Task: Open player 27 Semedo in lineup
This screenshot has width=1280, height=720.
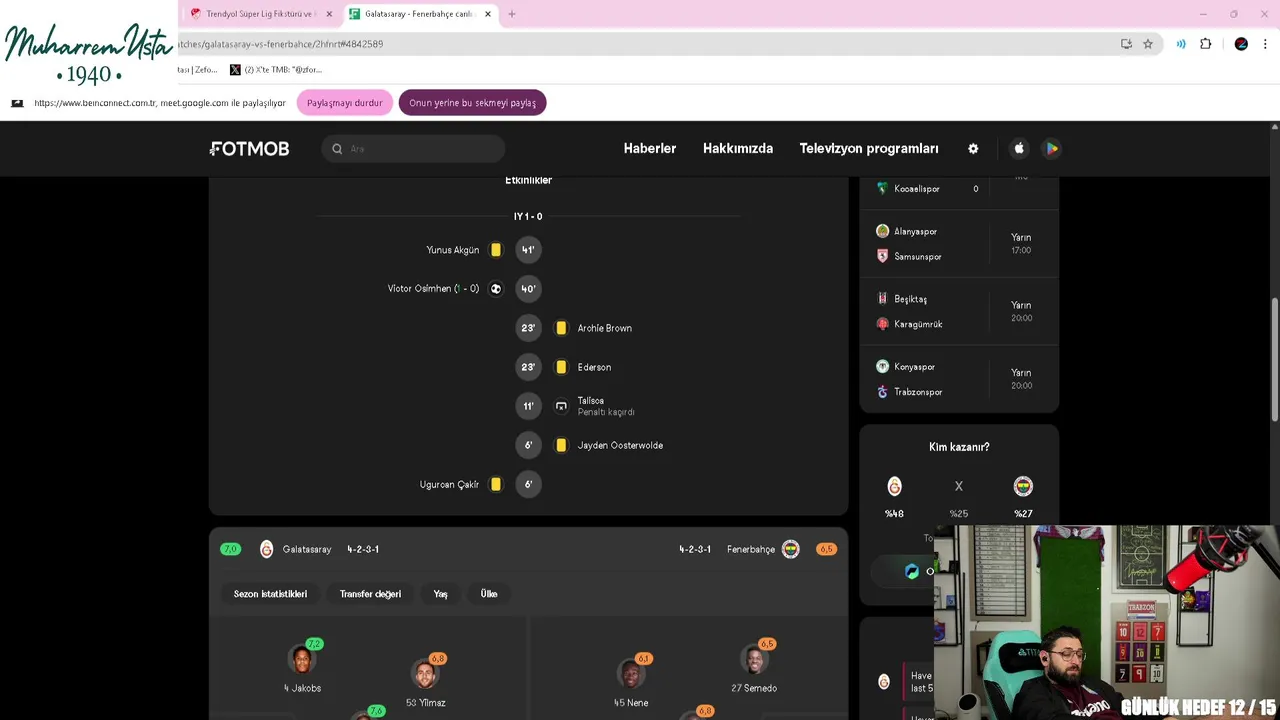Action: coord(754,668)
